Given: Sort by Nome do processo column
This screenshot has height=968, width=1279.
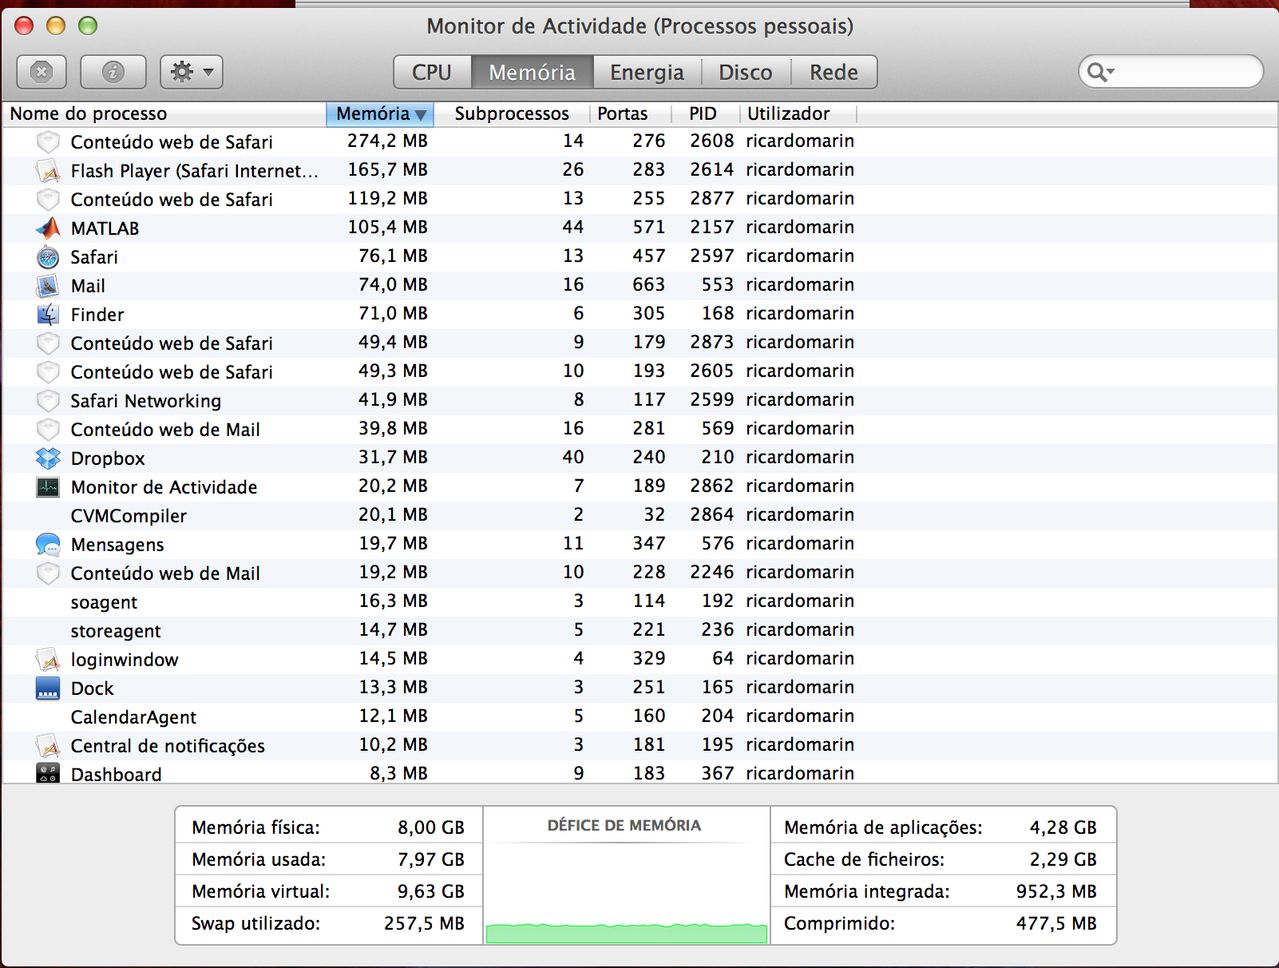Looking at the screenshot, I should 164,114.
